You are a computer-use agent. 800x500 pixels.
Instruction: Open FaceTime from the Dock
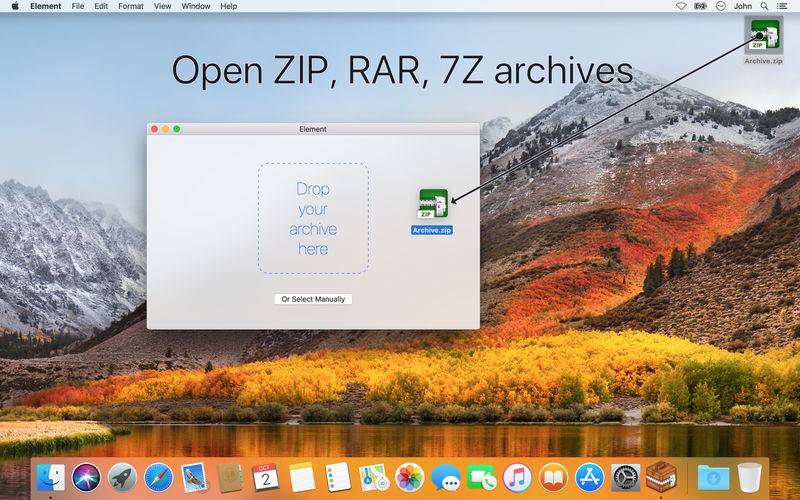tap(481, 478)
